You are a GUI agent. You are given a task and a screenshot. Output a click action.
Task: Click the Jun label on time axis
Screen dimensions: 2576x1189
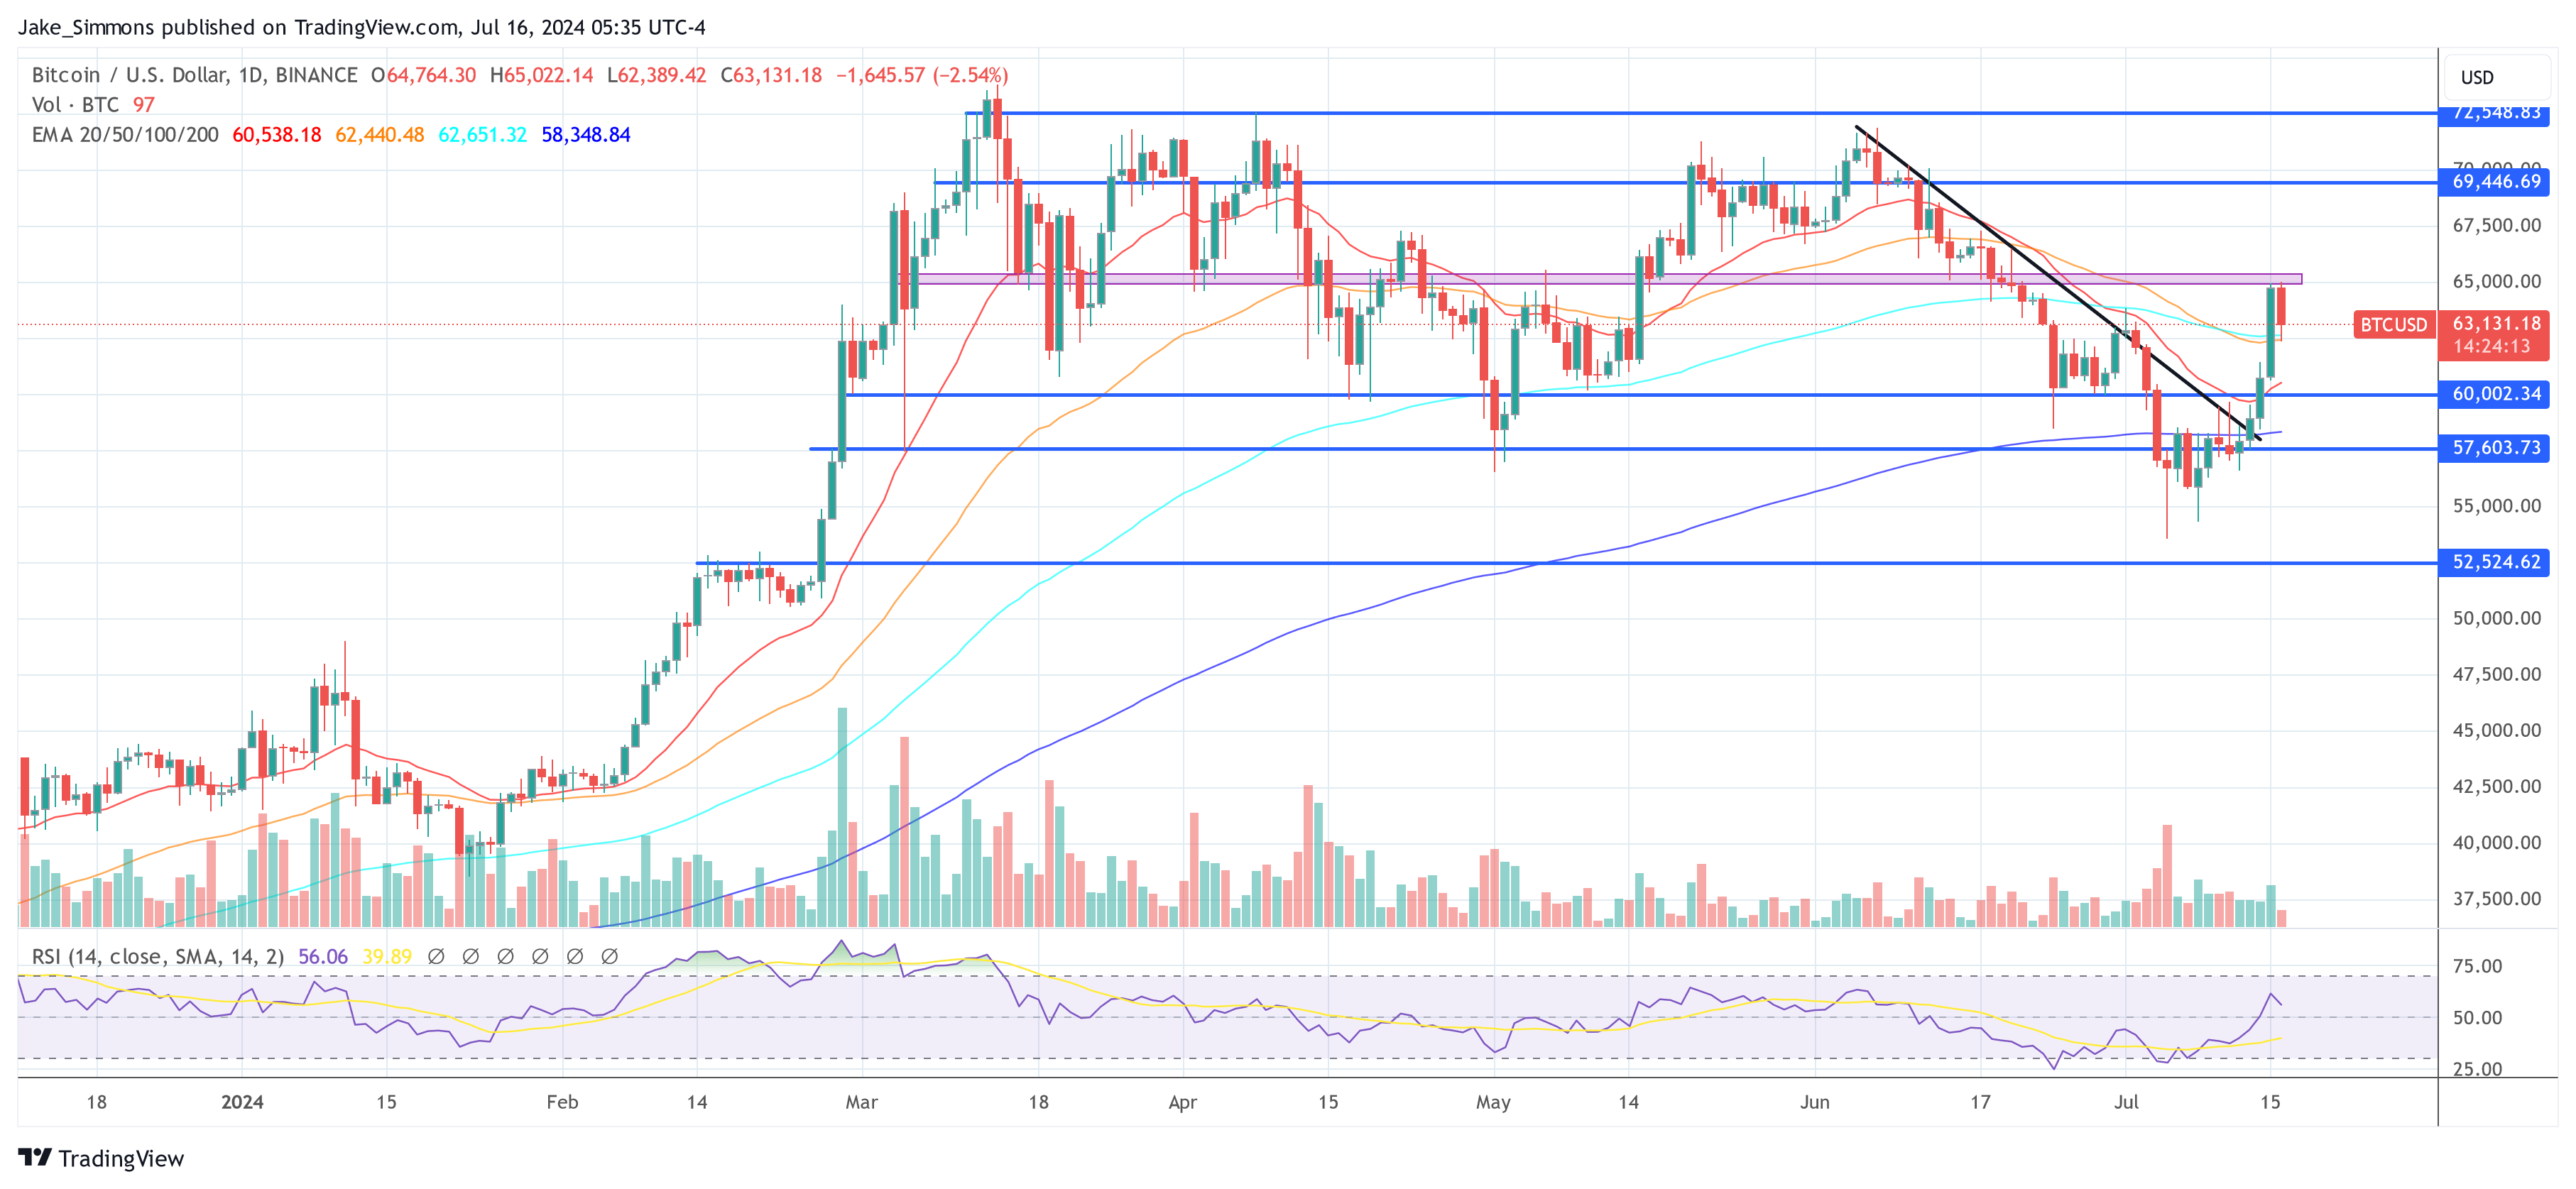(1815, 1102)
